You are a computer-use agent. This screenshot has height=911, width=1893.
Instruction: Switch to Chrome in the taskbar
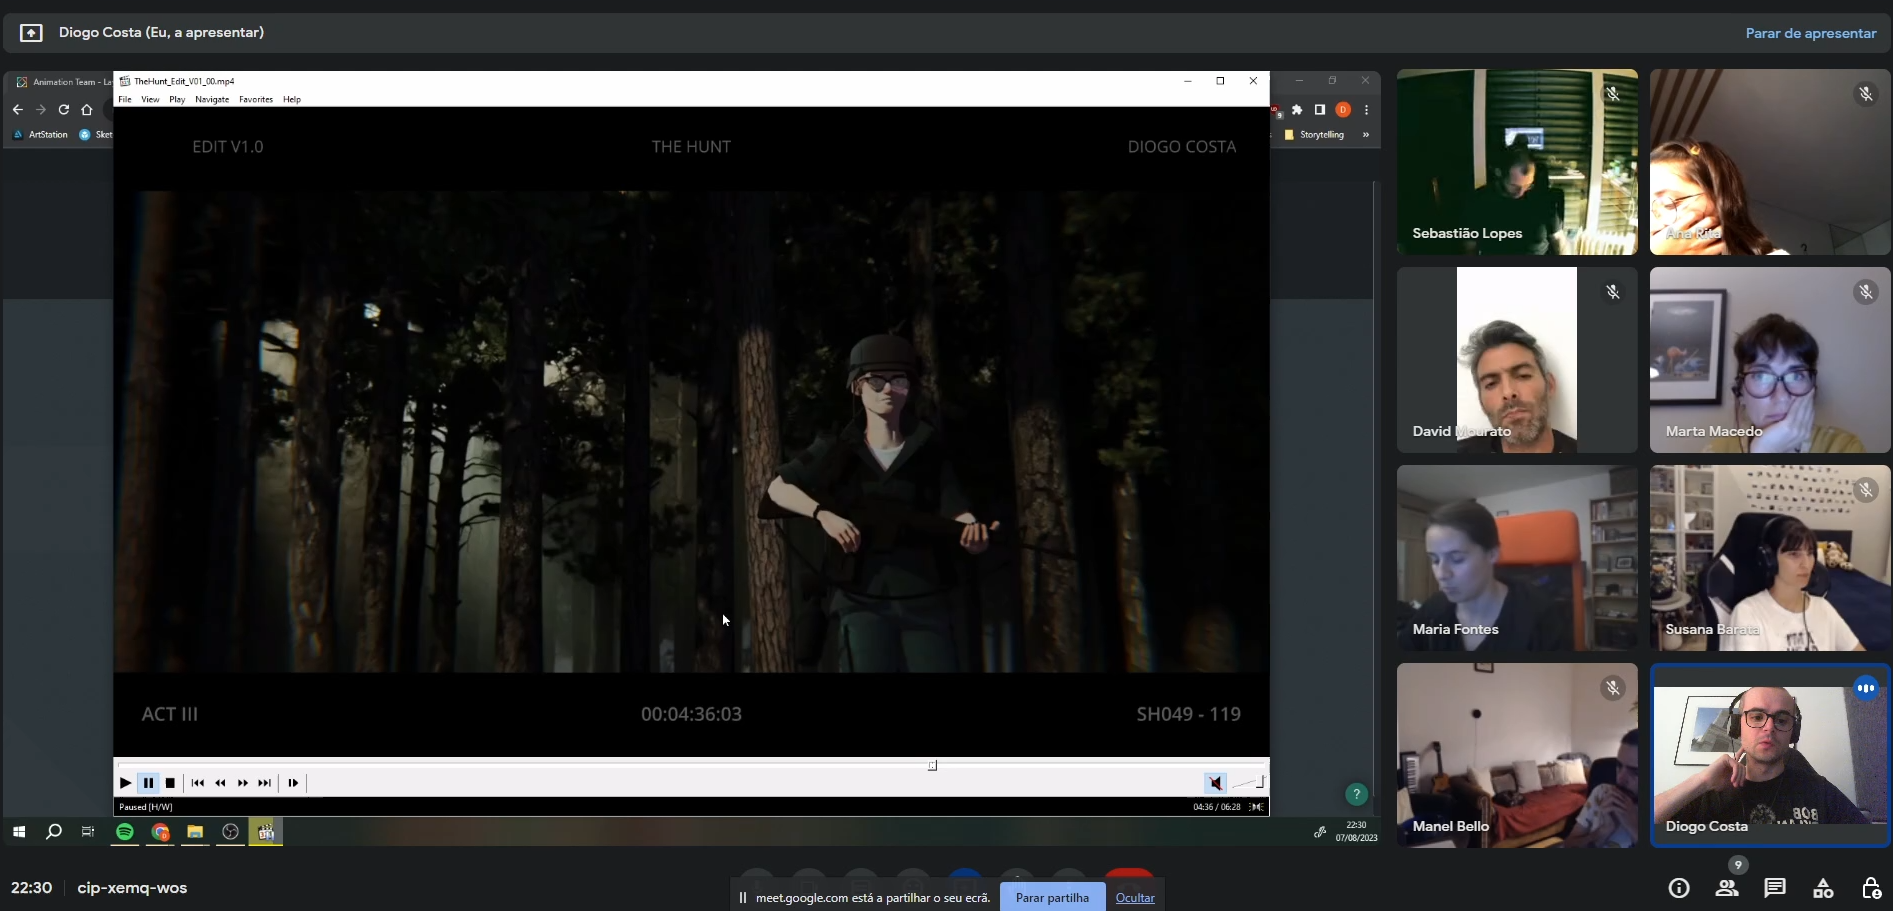tap(160, 831)
